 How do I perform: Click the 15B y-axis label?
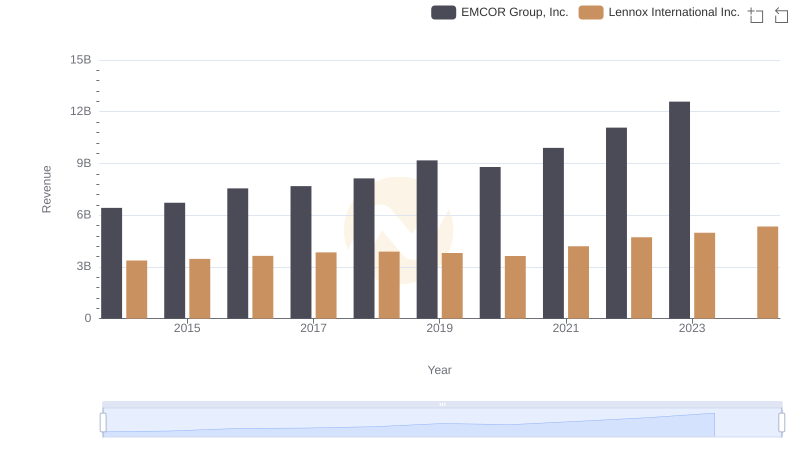81,60
